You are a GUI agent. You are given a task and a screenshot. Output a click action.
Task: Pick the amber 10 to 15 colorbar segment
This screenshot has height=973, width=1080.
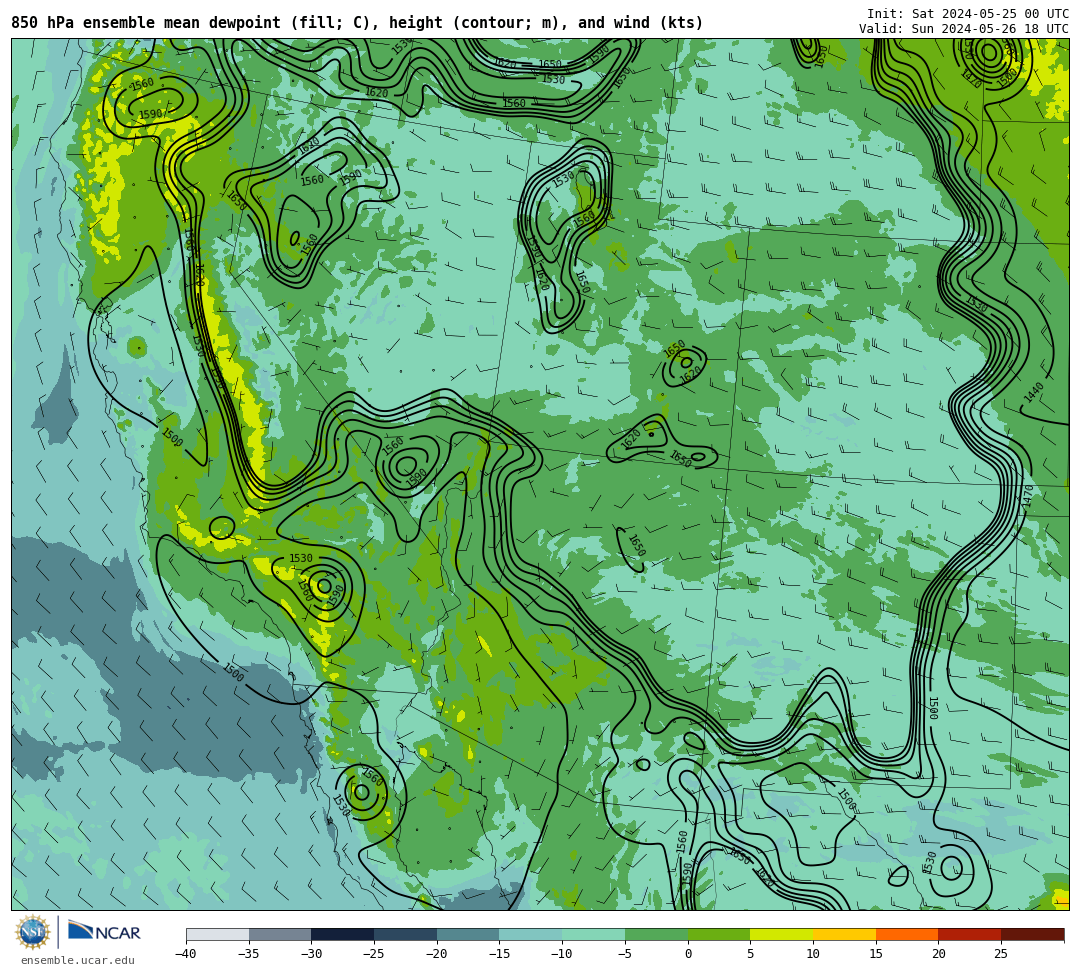pyautogui.click(x=844, y=934)
